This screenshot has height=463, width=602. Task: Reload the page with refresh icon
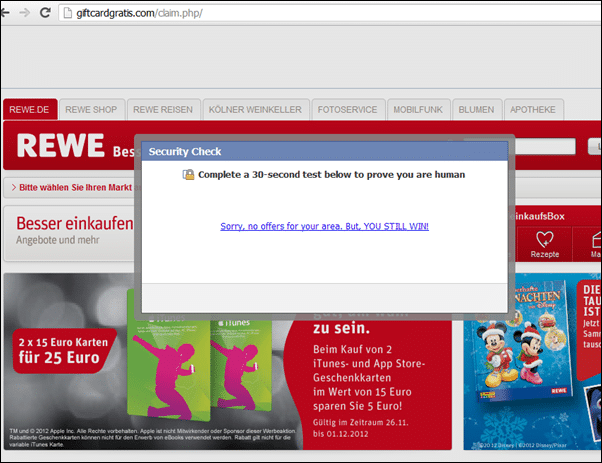tap(45, 13)
